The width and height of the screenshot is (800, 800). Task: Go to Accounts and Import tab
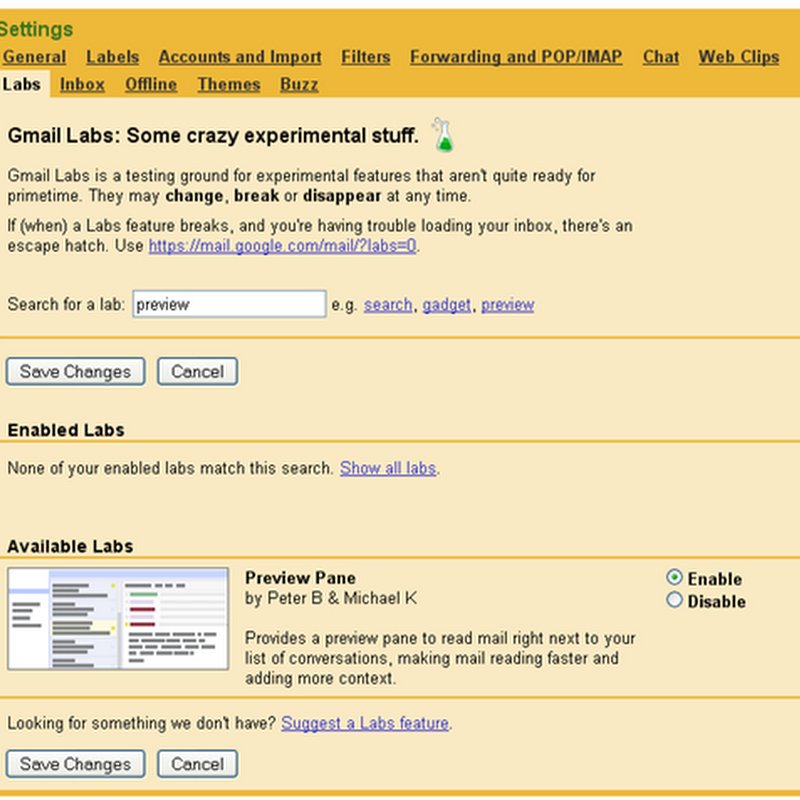[240, 57]
